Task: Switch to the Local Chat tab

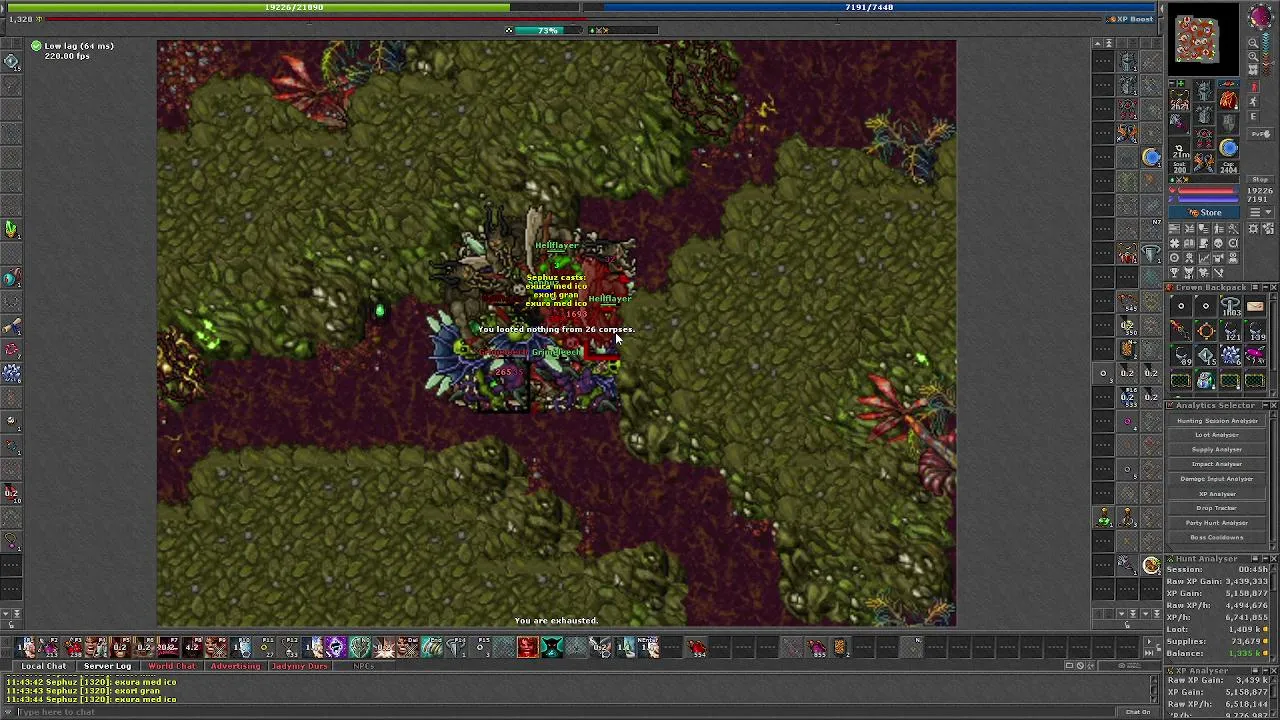Action: coord(43,666)
